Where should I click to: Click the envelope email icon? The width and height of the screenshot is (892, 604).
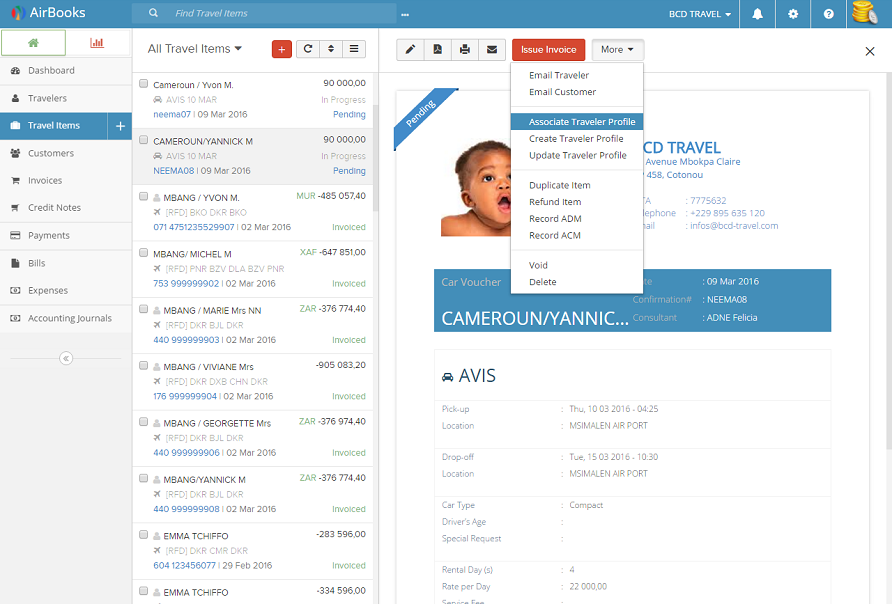[x=492, y=49]
